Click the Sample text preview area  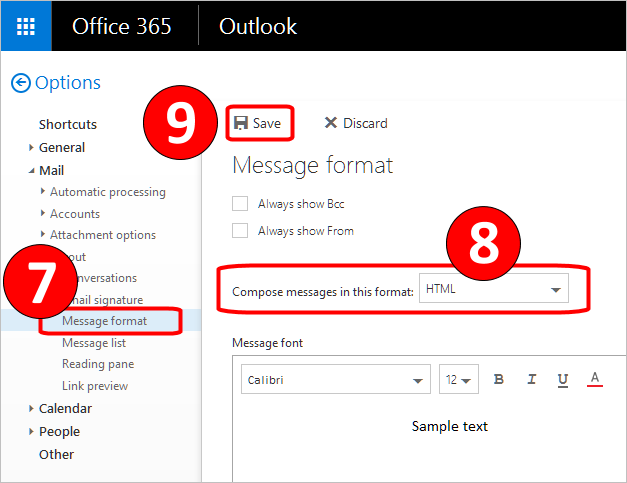449,426
